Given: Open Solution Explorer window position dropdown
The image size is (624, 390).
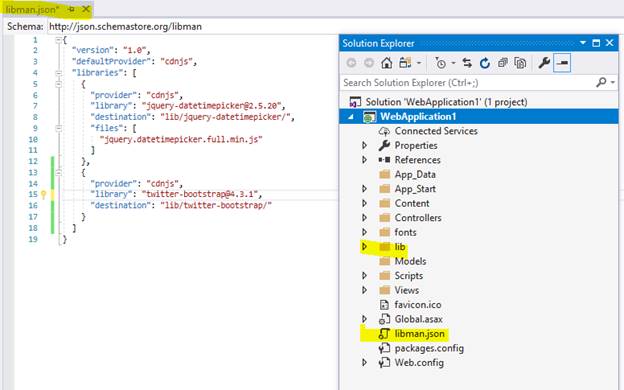Looking at the screenshot, I should (583, 43).
